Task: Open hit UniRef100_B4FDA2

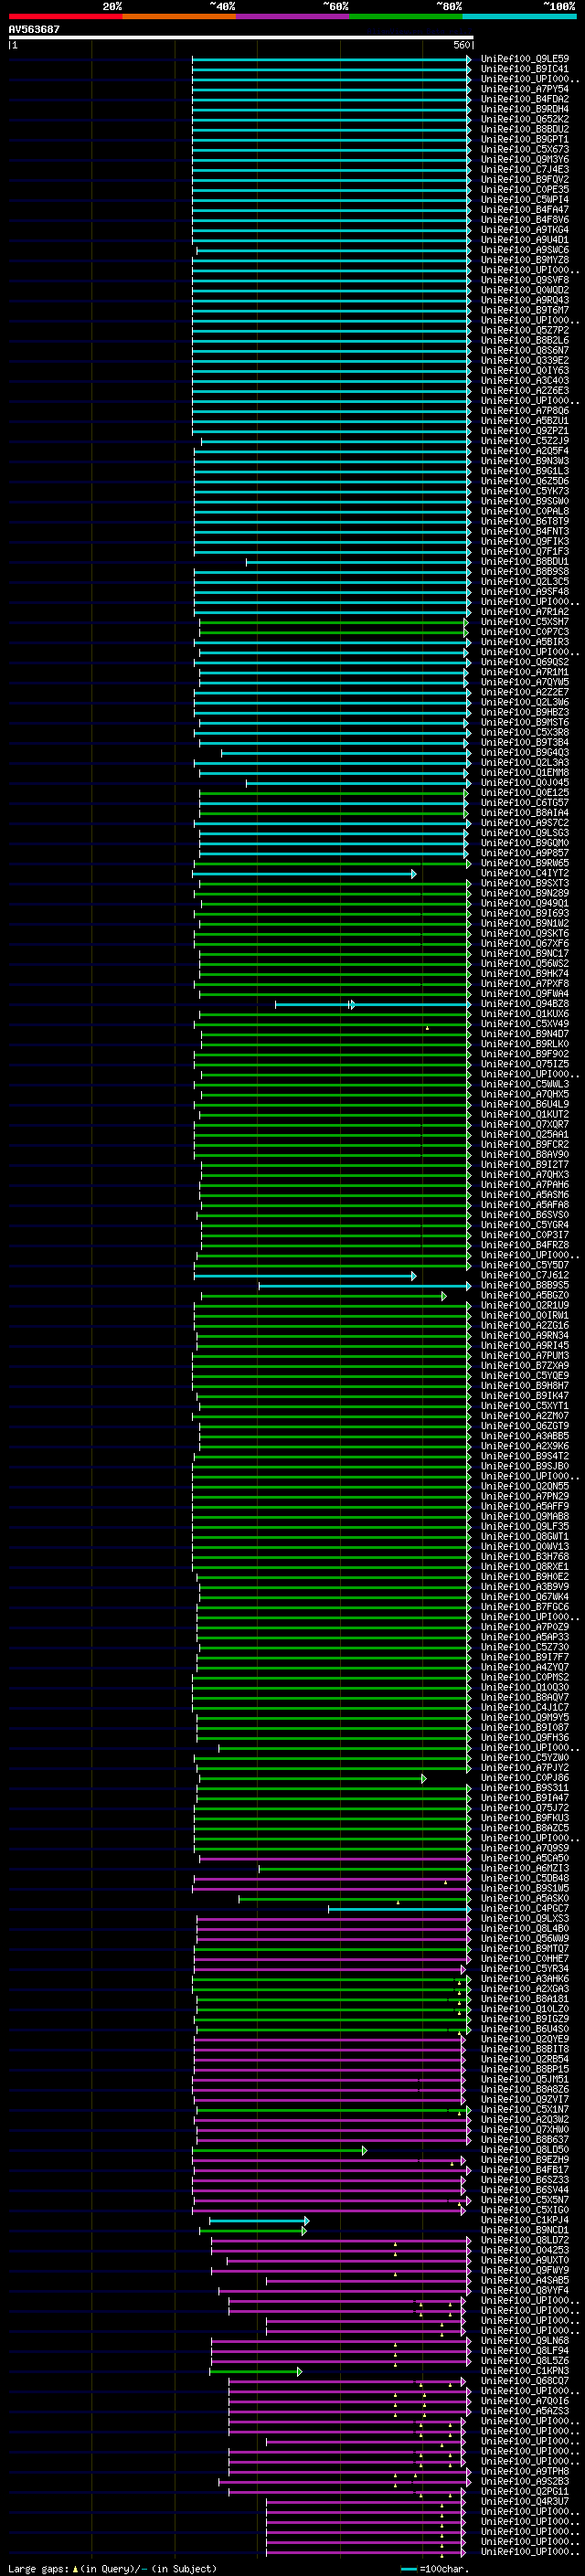Action: 525,99
